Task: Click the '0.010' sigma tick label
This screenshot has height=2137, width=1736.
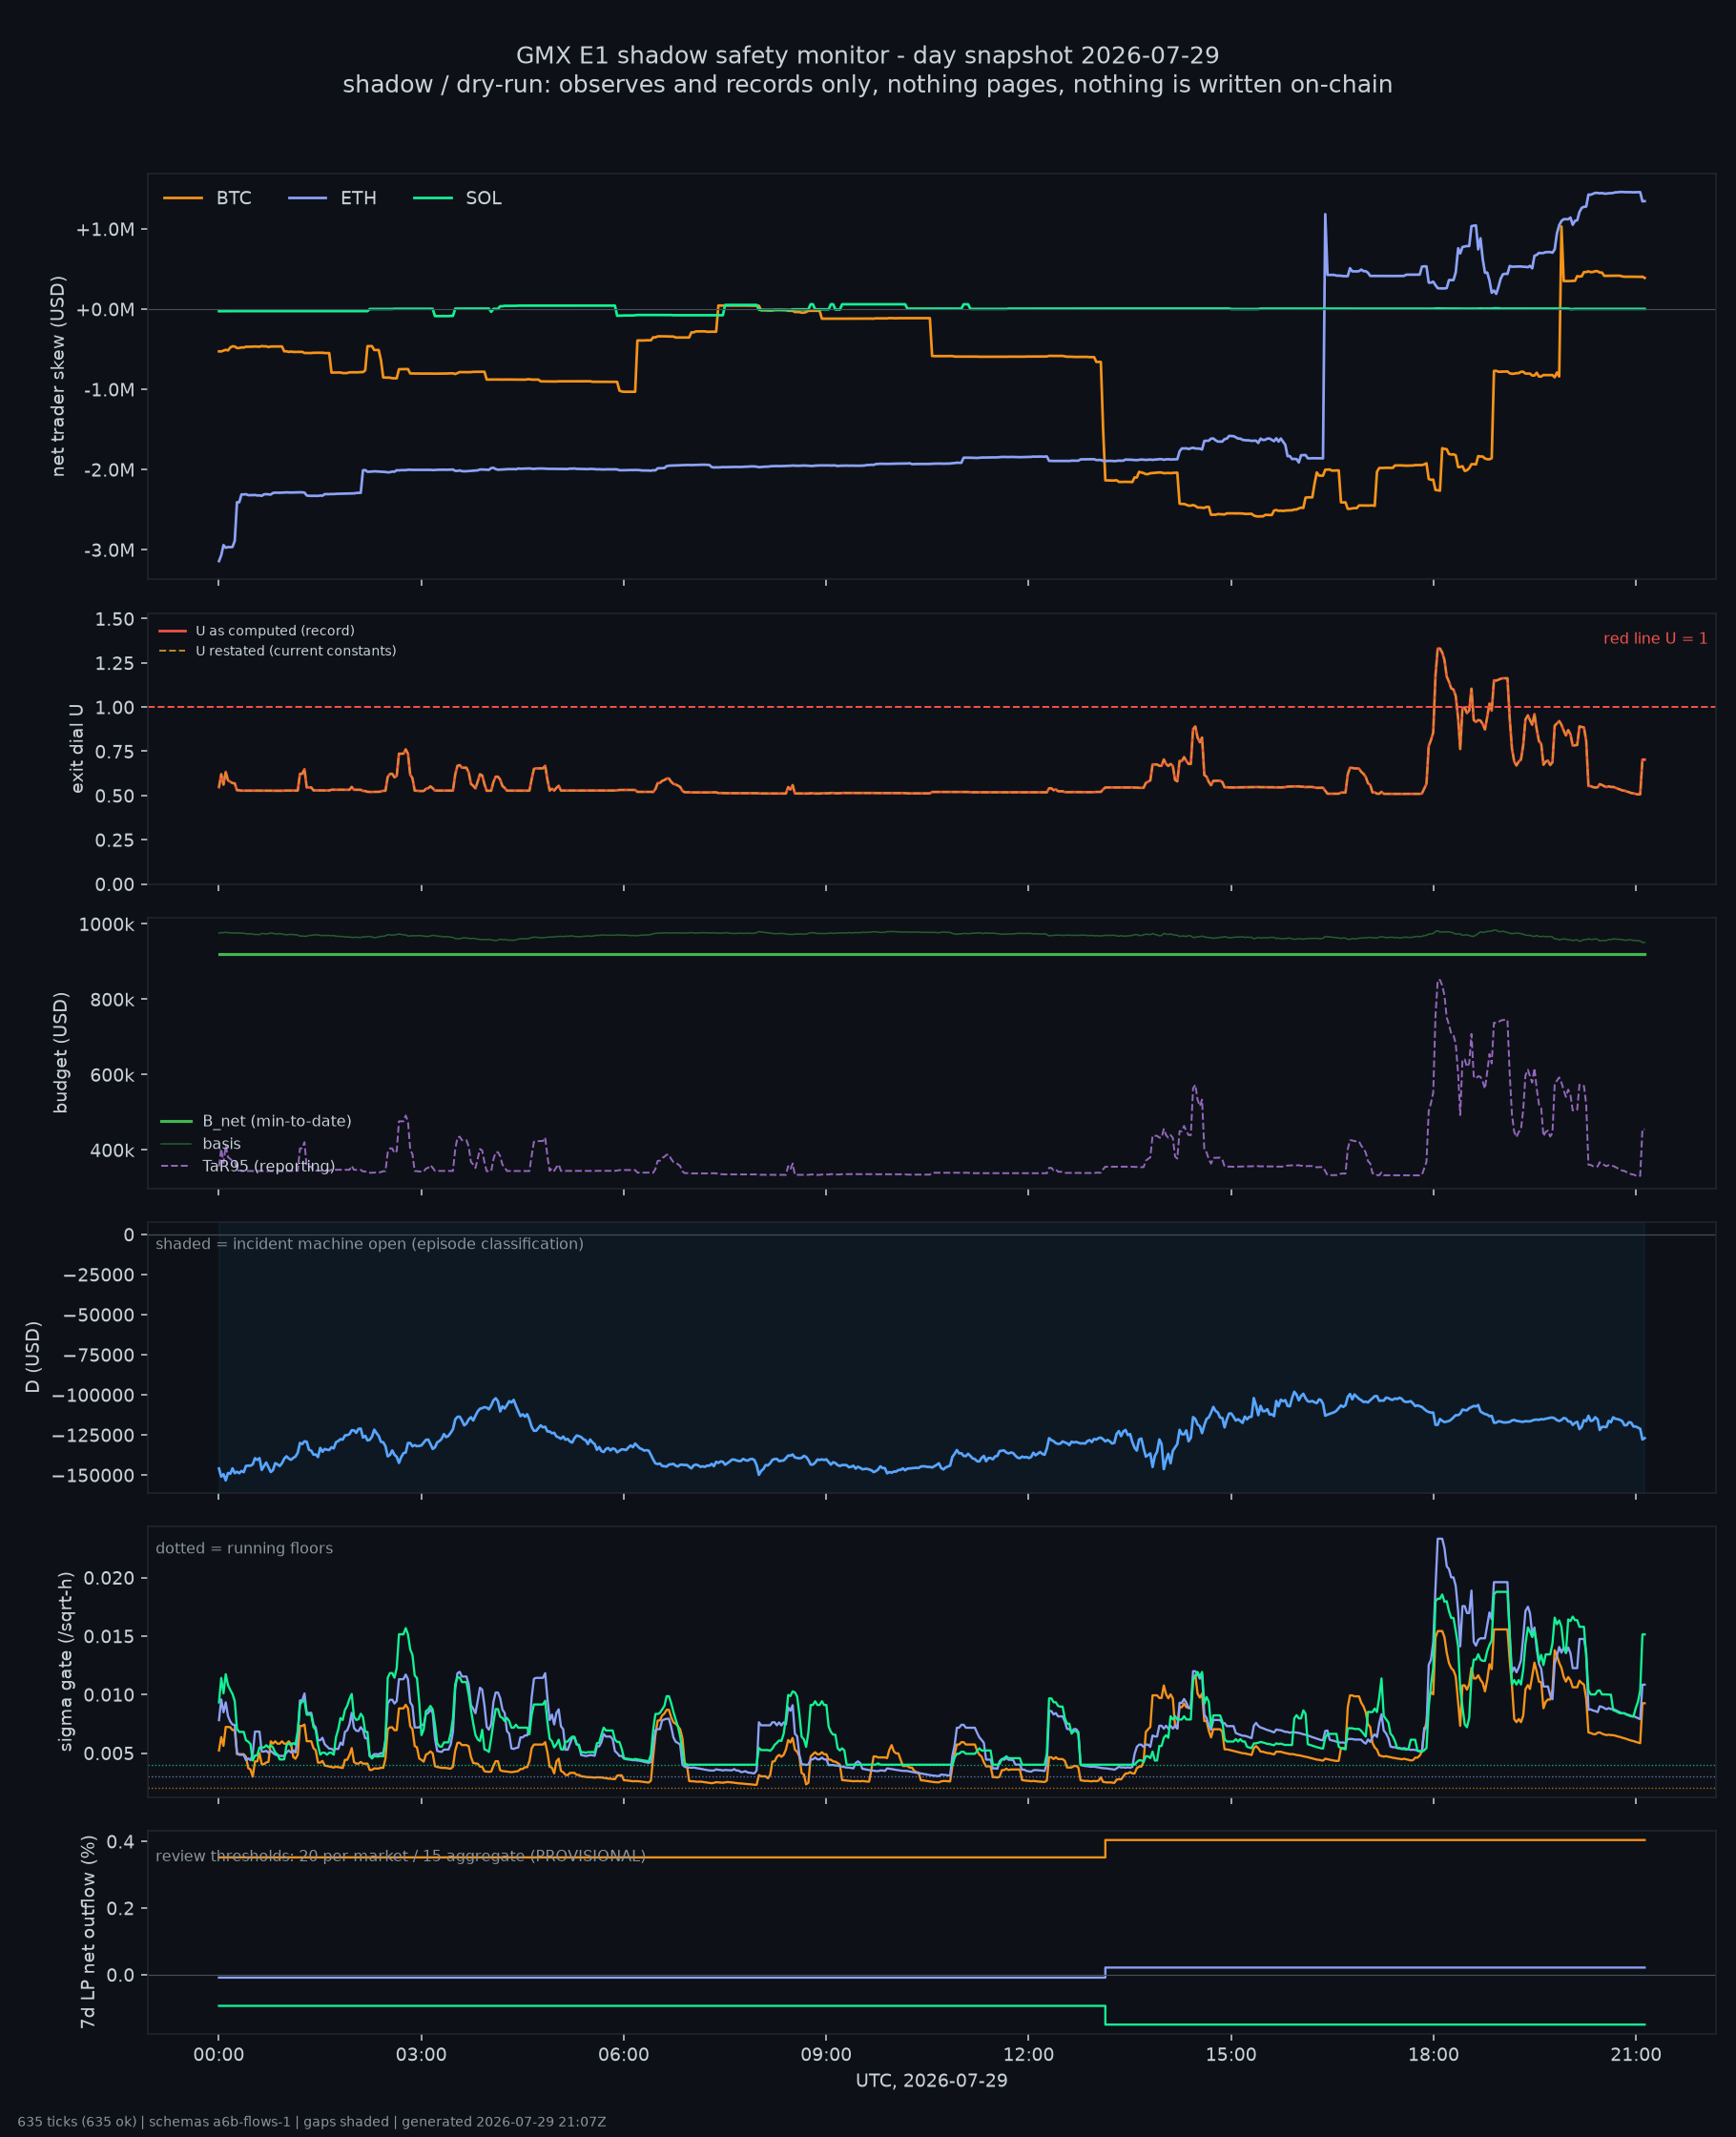Action: (x=109, y=1695)
